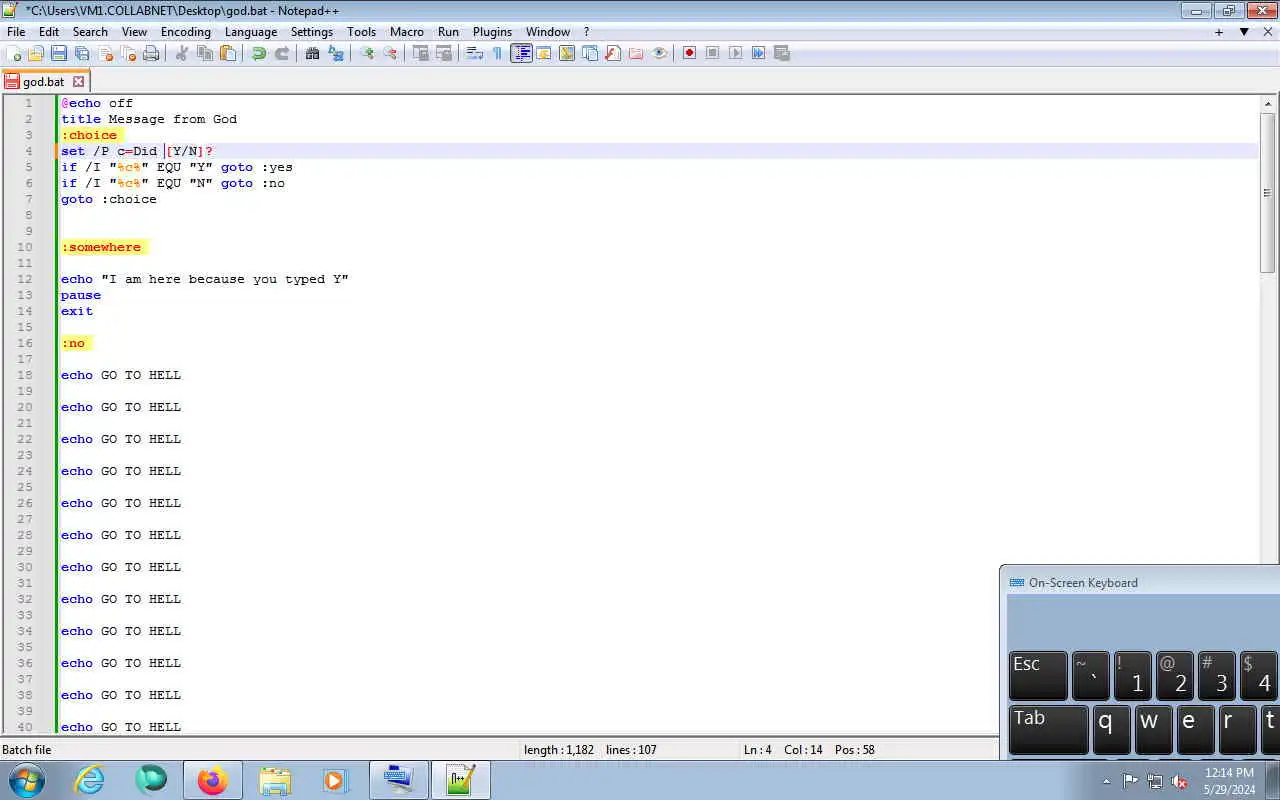Open the Encoding menu
The height and width of the screenshot is (800, 1280).
[186, 32]
